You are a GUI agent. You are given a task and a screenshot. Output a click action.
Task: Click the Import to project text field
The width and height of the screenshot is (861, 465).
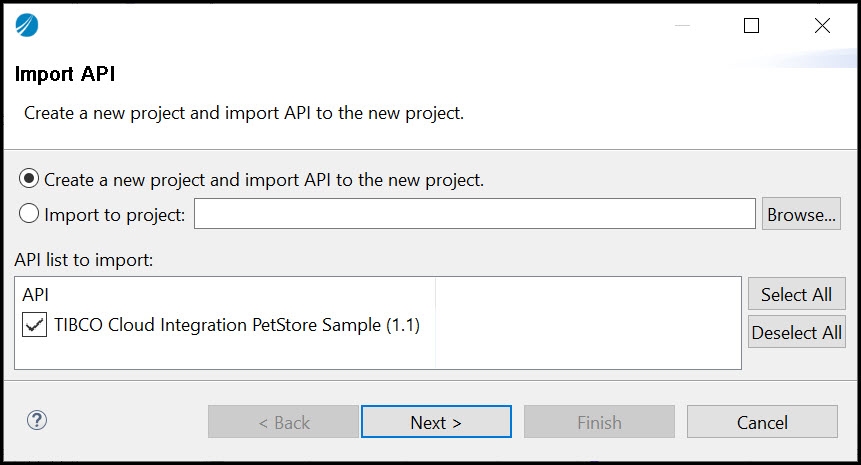pyautogui.click(x=474, y=214)
